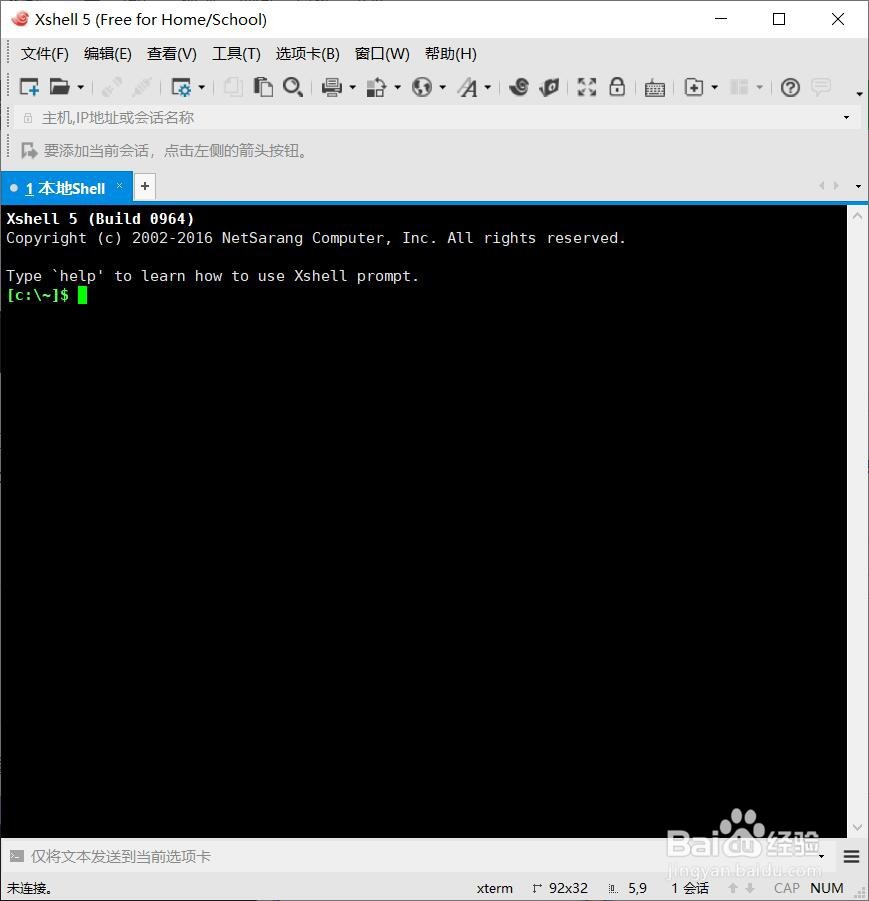Launch Xagent green key icon

coord(549,87)
